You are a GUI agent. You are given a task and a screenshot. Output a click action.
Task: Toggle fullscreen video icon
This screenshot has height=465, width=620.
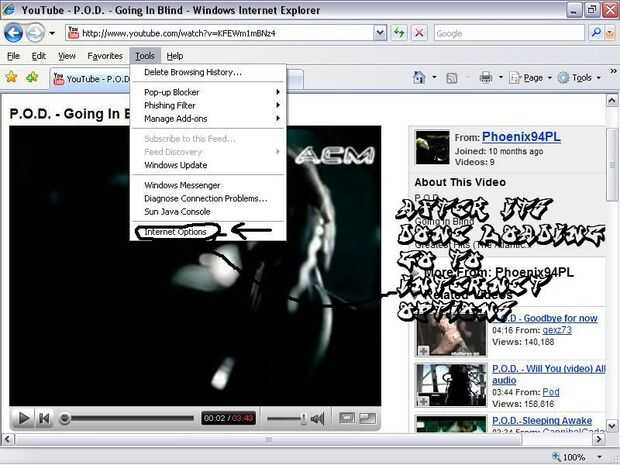pyautogui.click(x=368, y=418)
